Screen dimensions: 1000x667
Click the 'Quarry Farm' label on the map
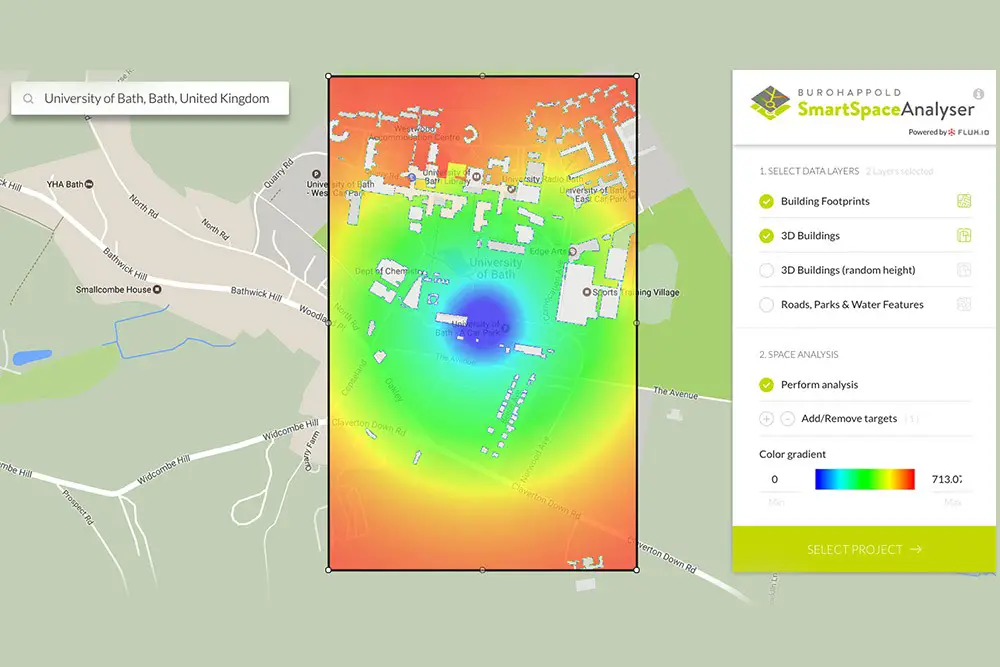tap(312, 451)
